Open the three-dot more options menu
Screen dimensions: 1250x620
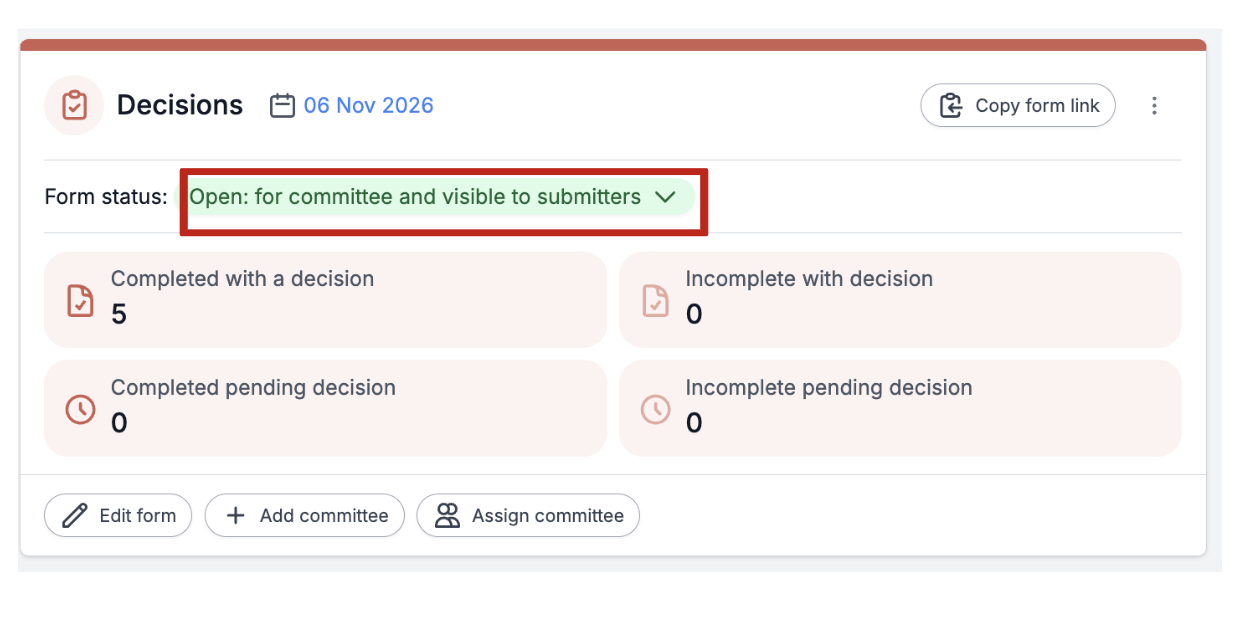(1154, 105)
